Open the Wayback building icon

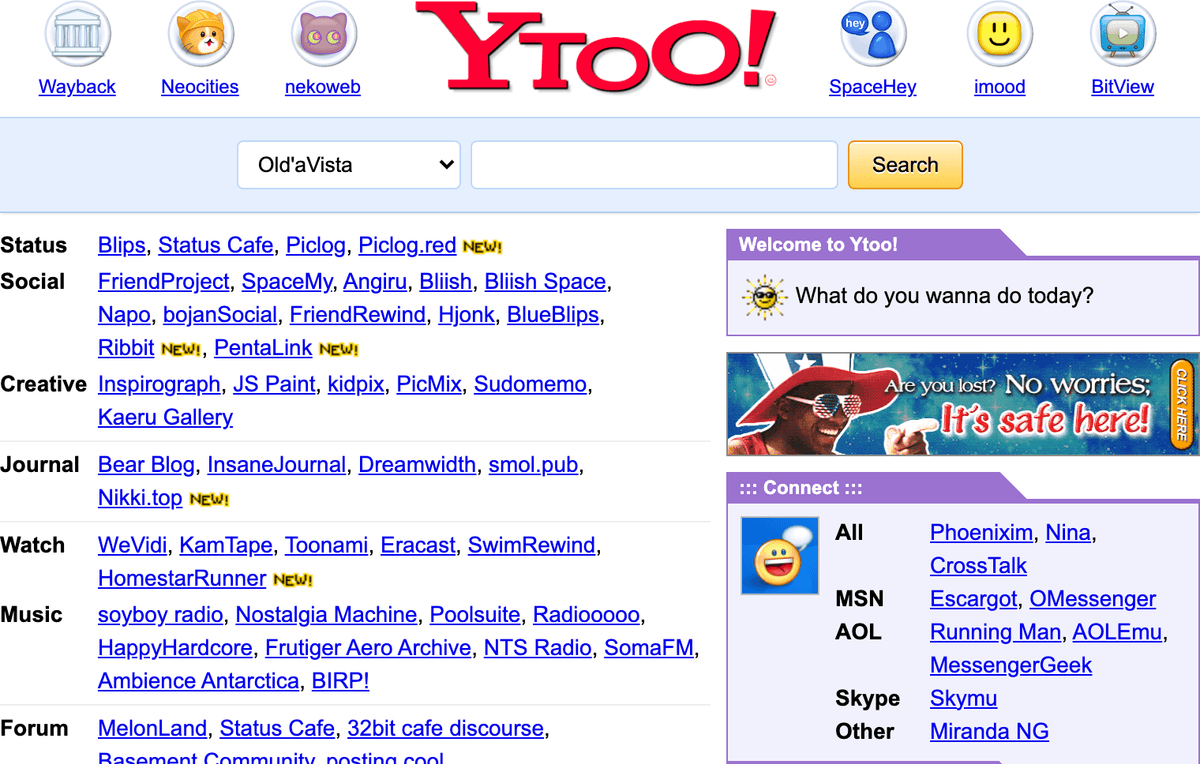pyautogui.click(x=77, y=35)
